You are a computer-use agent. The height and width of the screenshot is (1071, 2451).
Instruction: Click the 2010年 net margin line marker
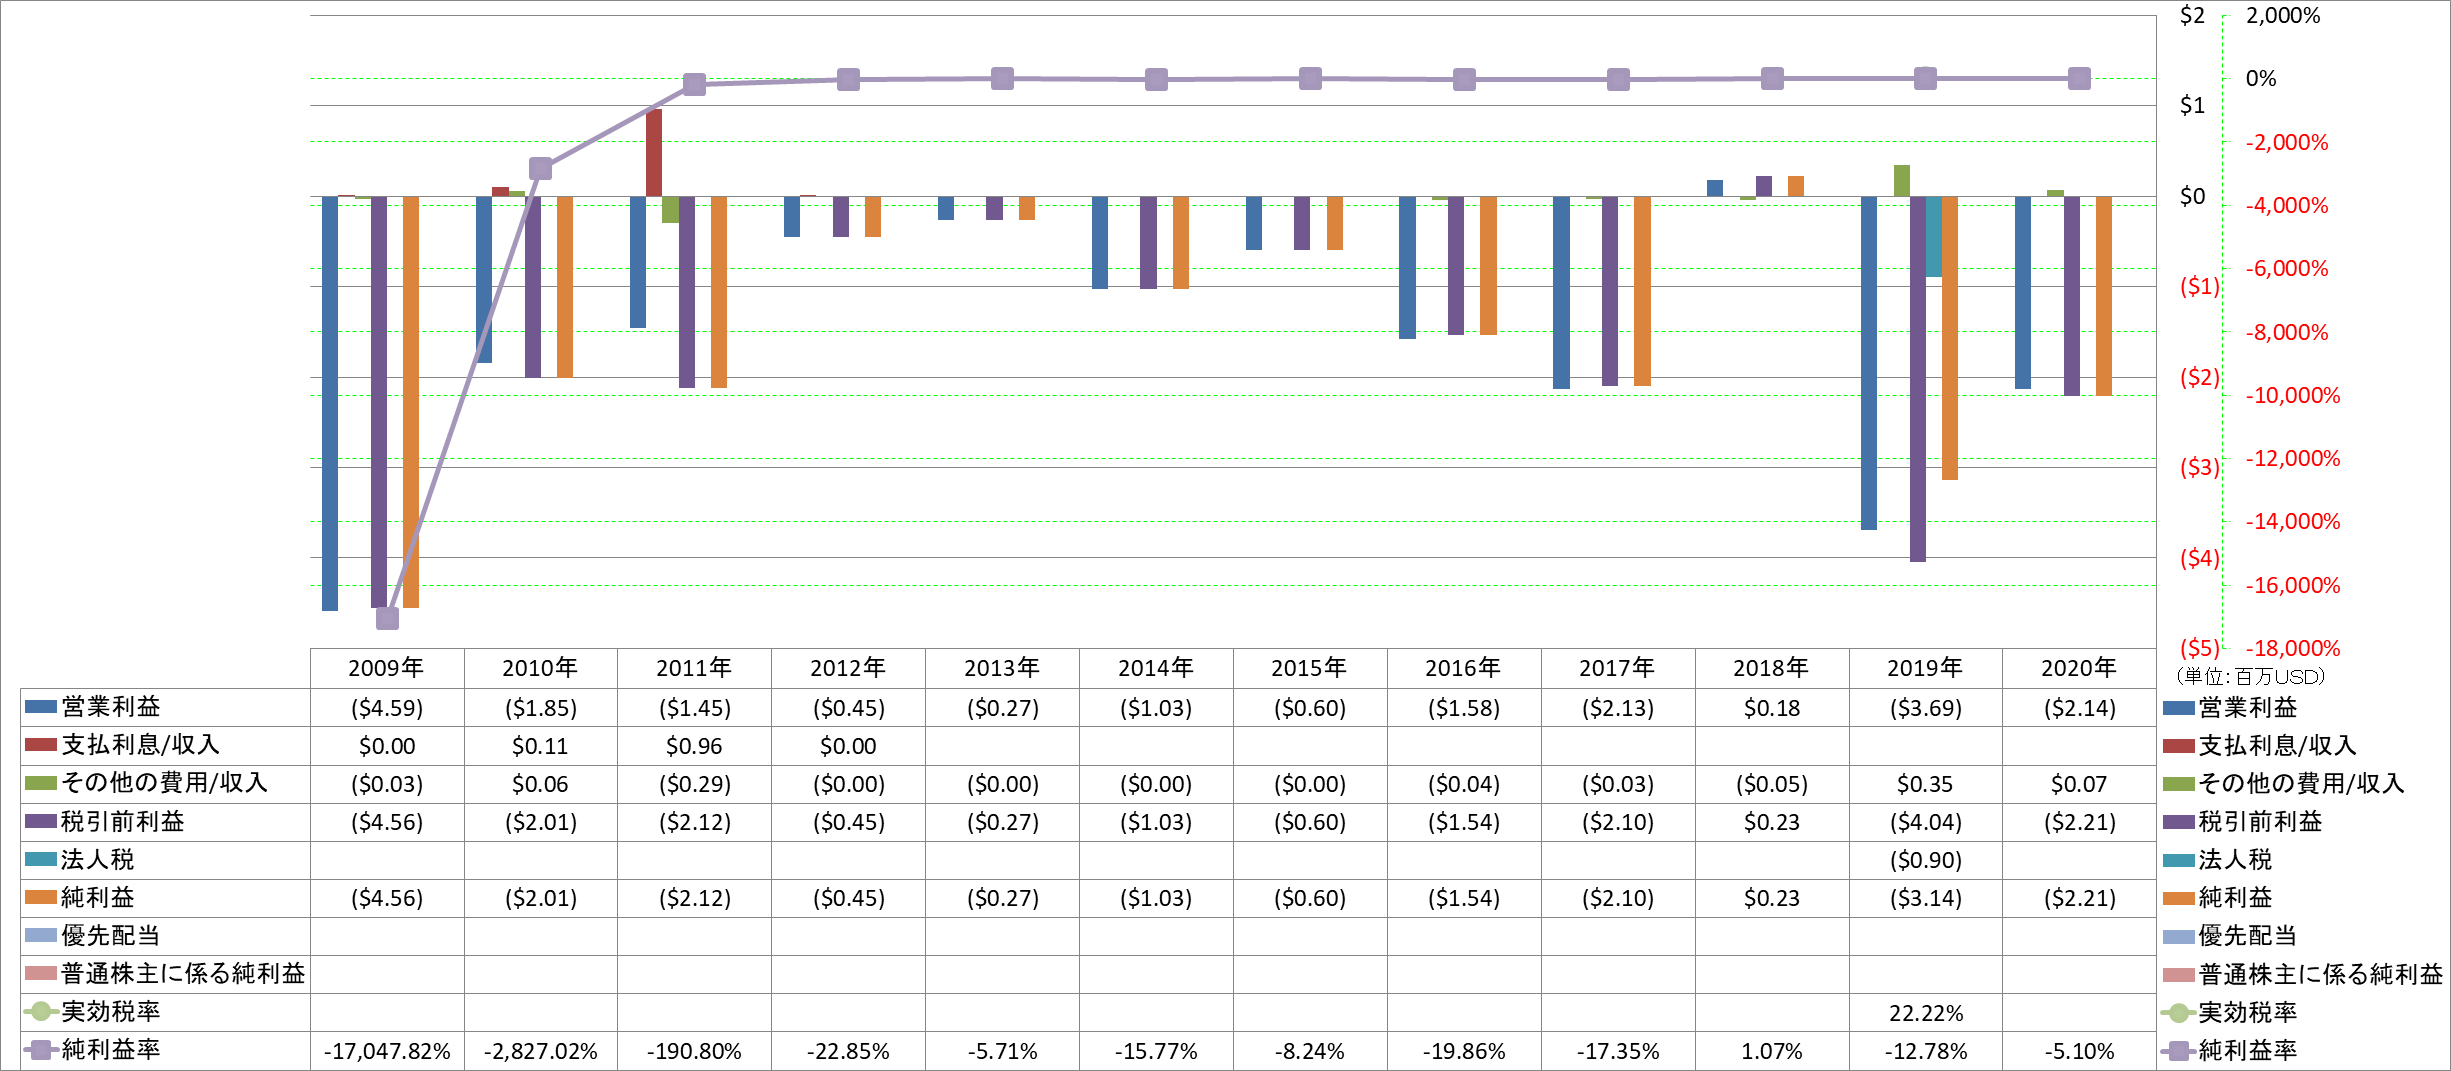tap(540, 168)
